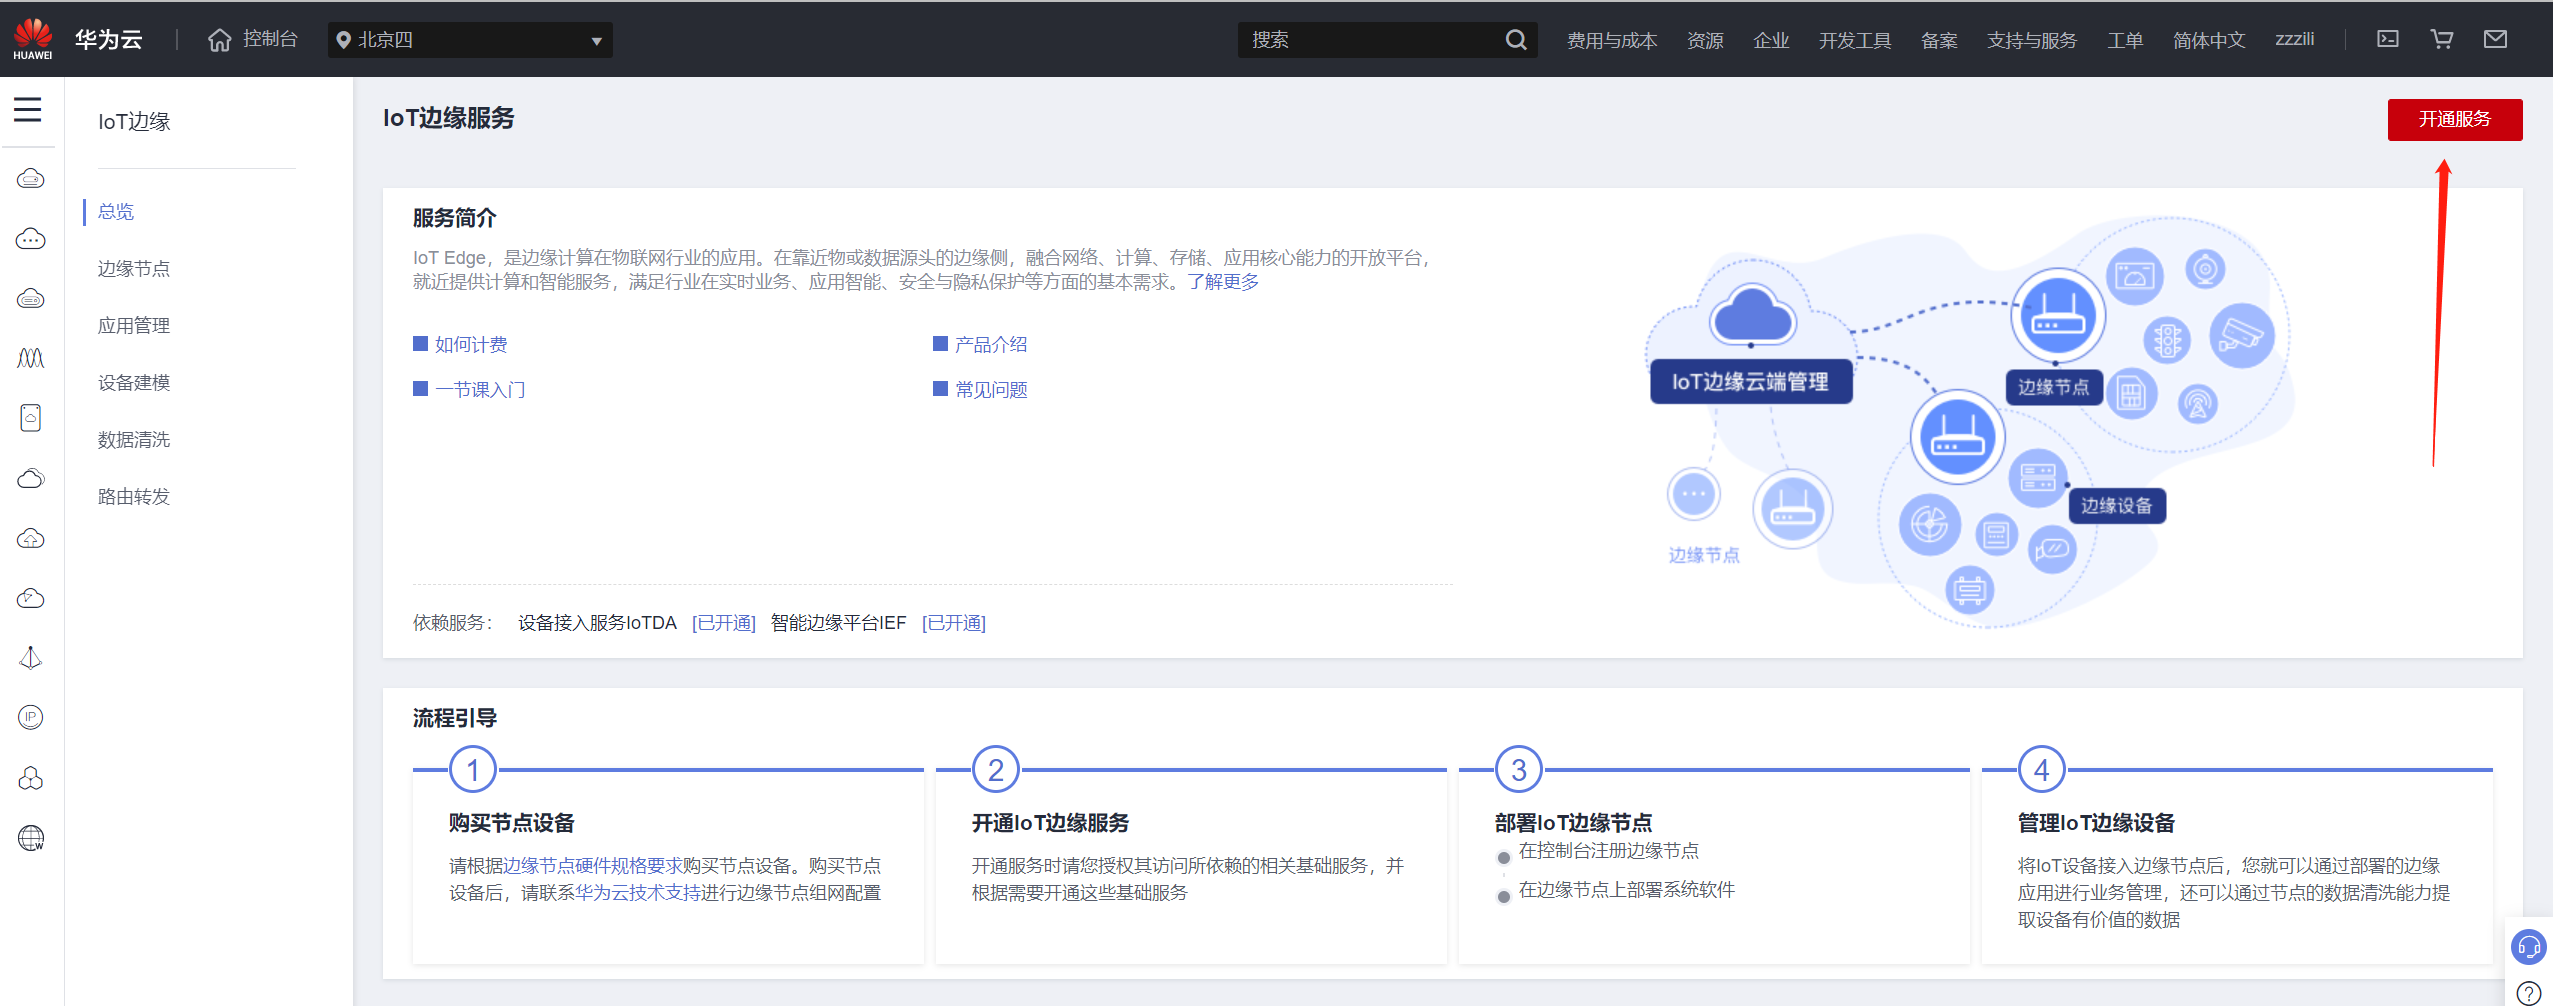The height and width of the screenshot is (1006, 2553).
Task: Go to 路由转发 in the sidebar
Action: point(134,497)
